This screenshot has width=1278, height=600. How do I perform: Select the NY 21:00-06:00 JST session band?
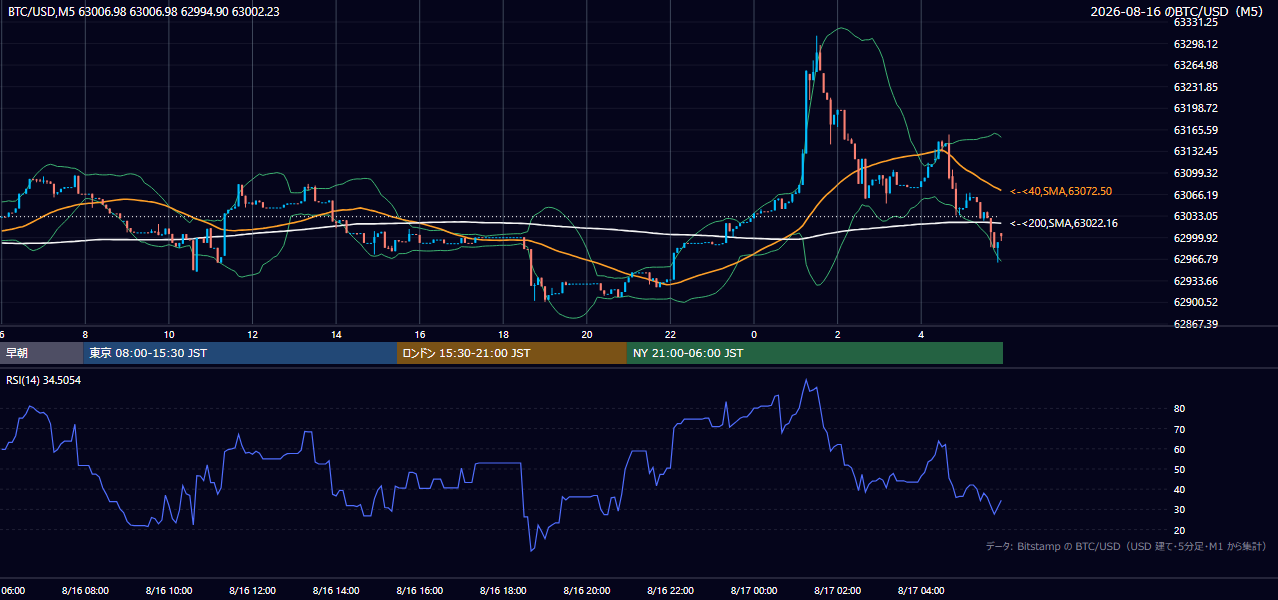[x=815, y=353]
